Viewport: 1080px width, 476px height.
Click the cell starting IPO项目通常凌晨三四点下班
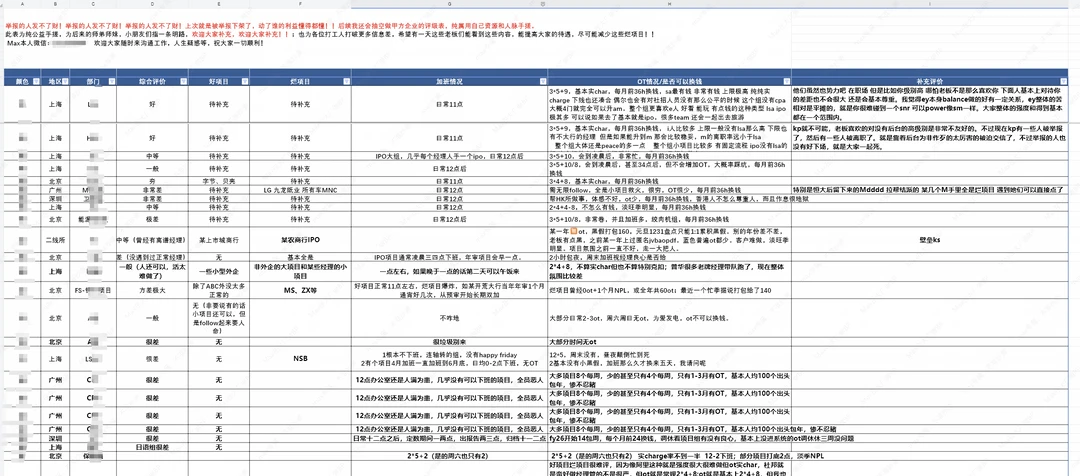tap(448, 257)
